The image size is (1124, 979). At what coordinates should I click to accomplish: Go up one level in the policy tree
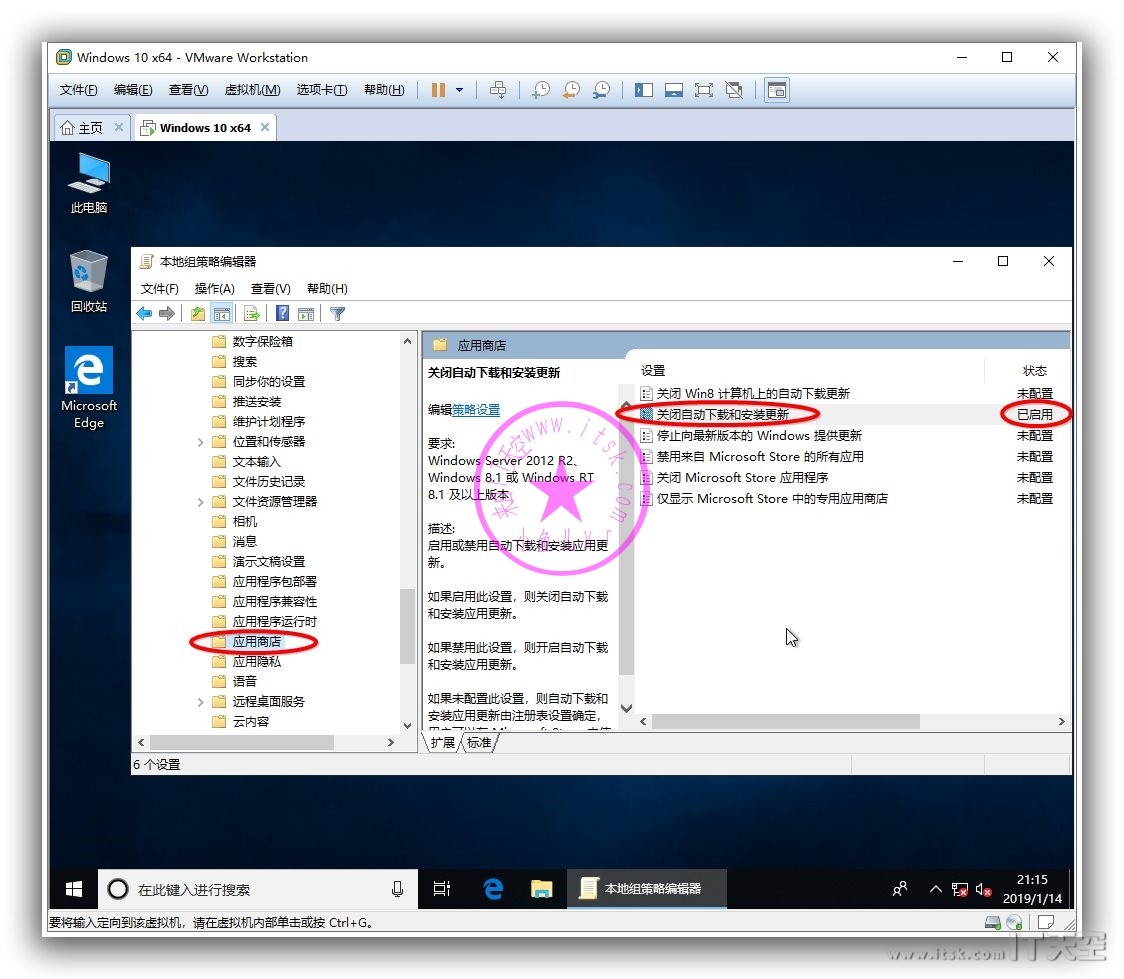pos(198,313)
